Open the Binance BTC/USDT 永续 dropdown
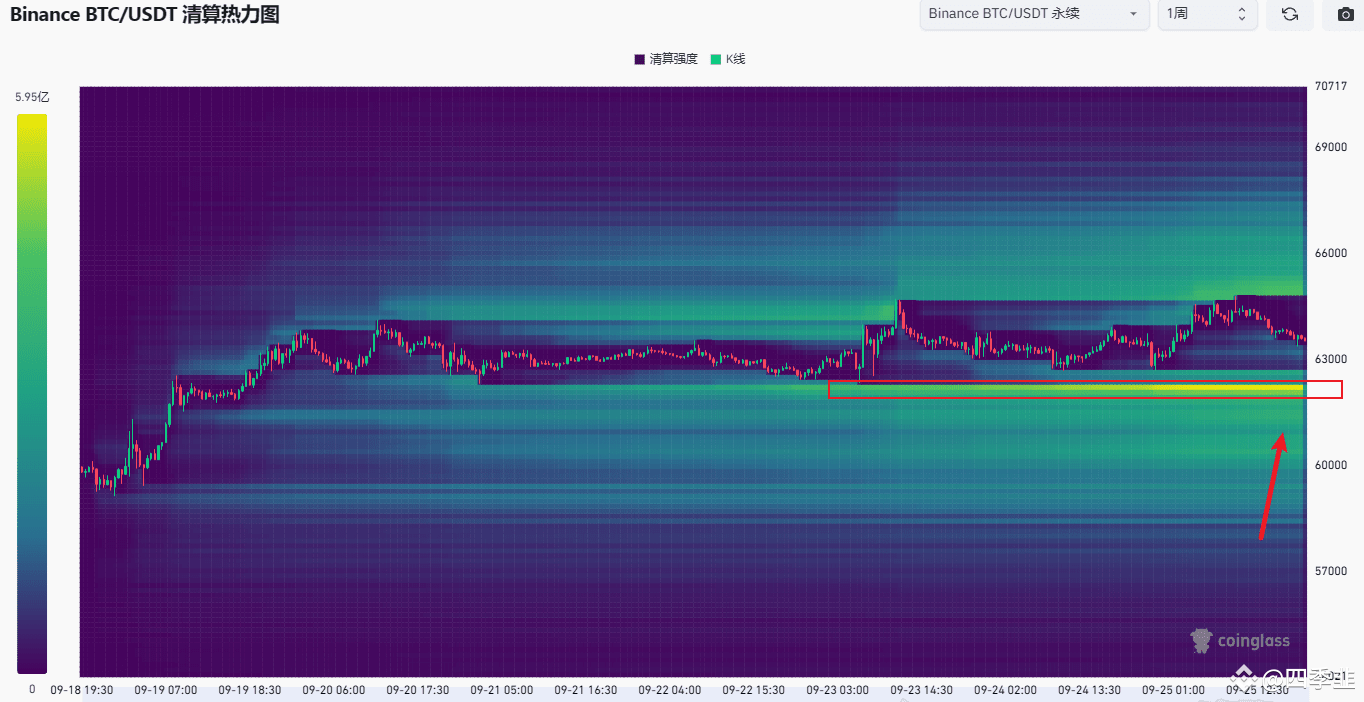The image size is (1364, 702). pyautogui.click(x=1033, y=15)
